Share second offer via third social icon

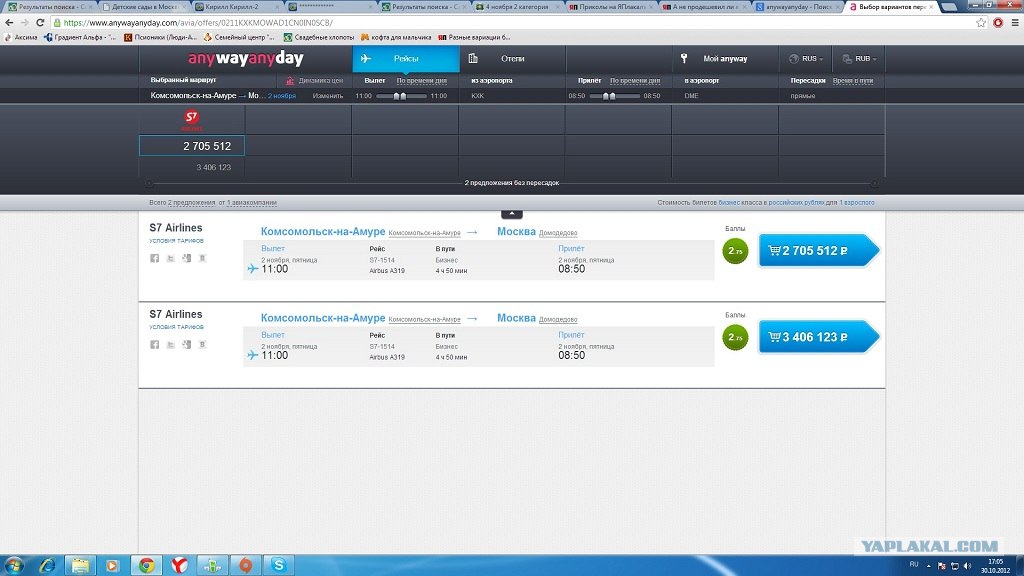(187, 344)
